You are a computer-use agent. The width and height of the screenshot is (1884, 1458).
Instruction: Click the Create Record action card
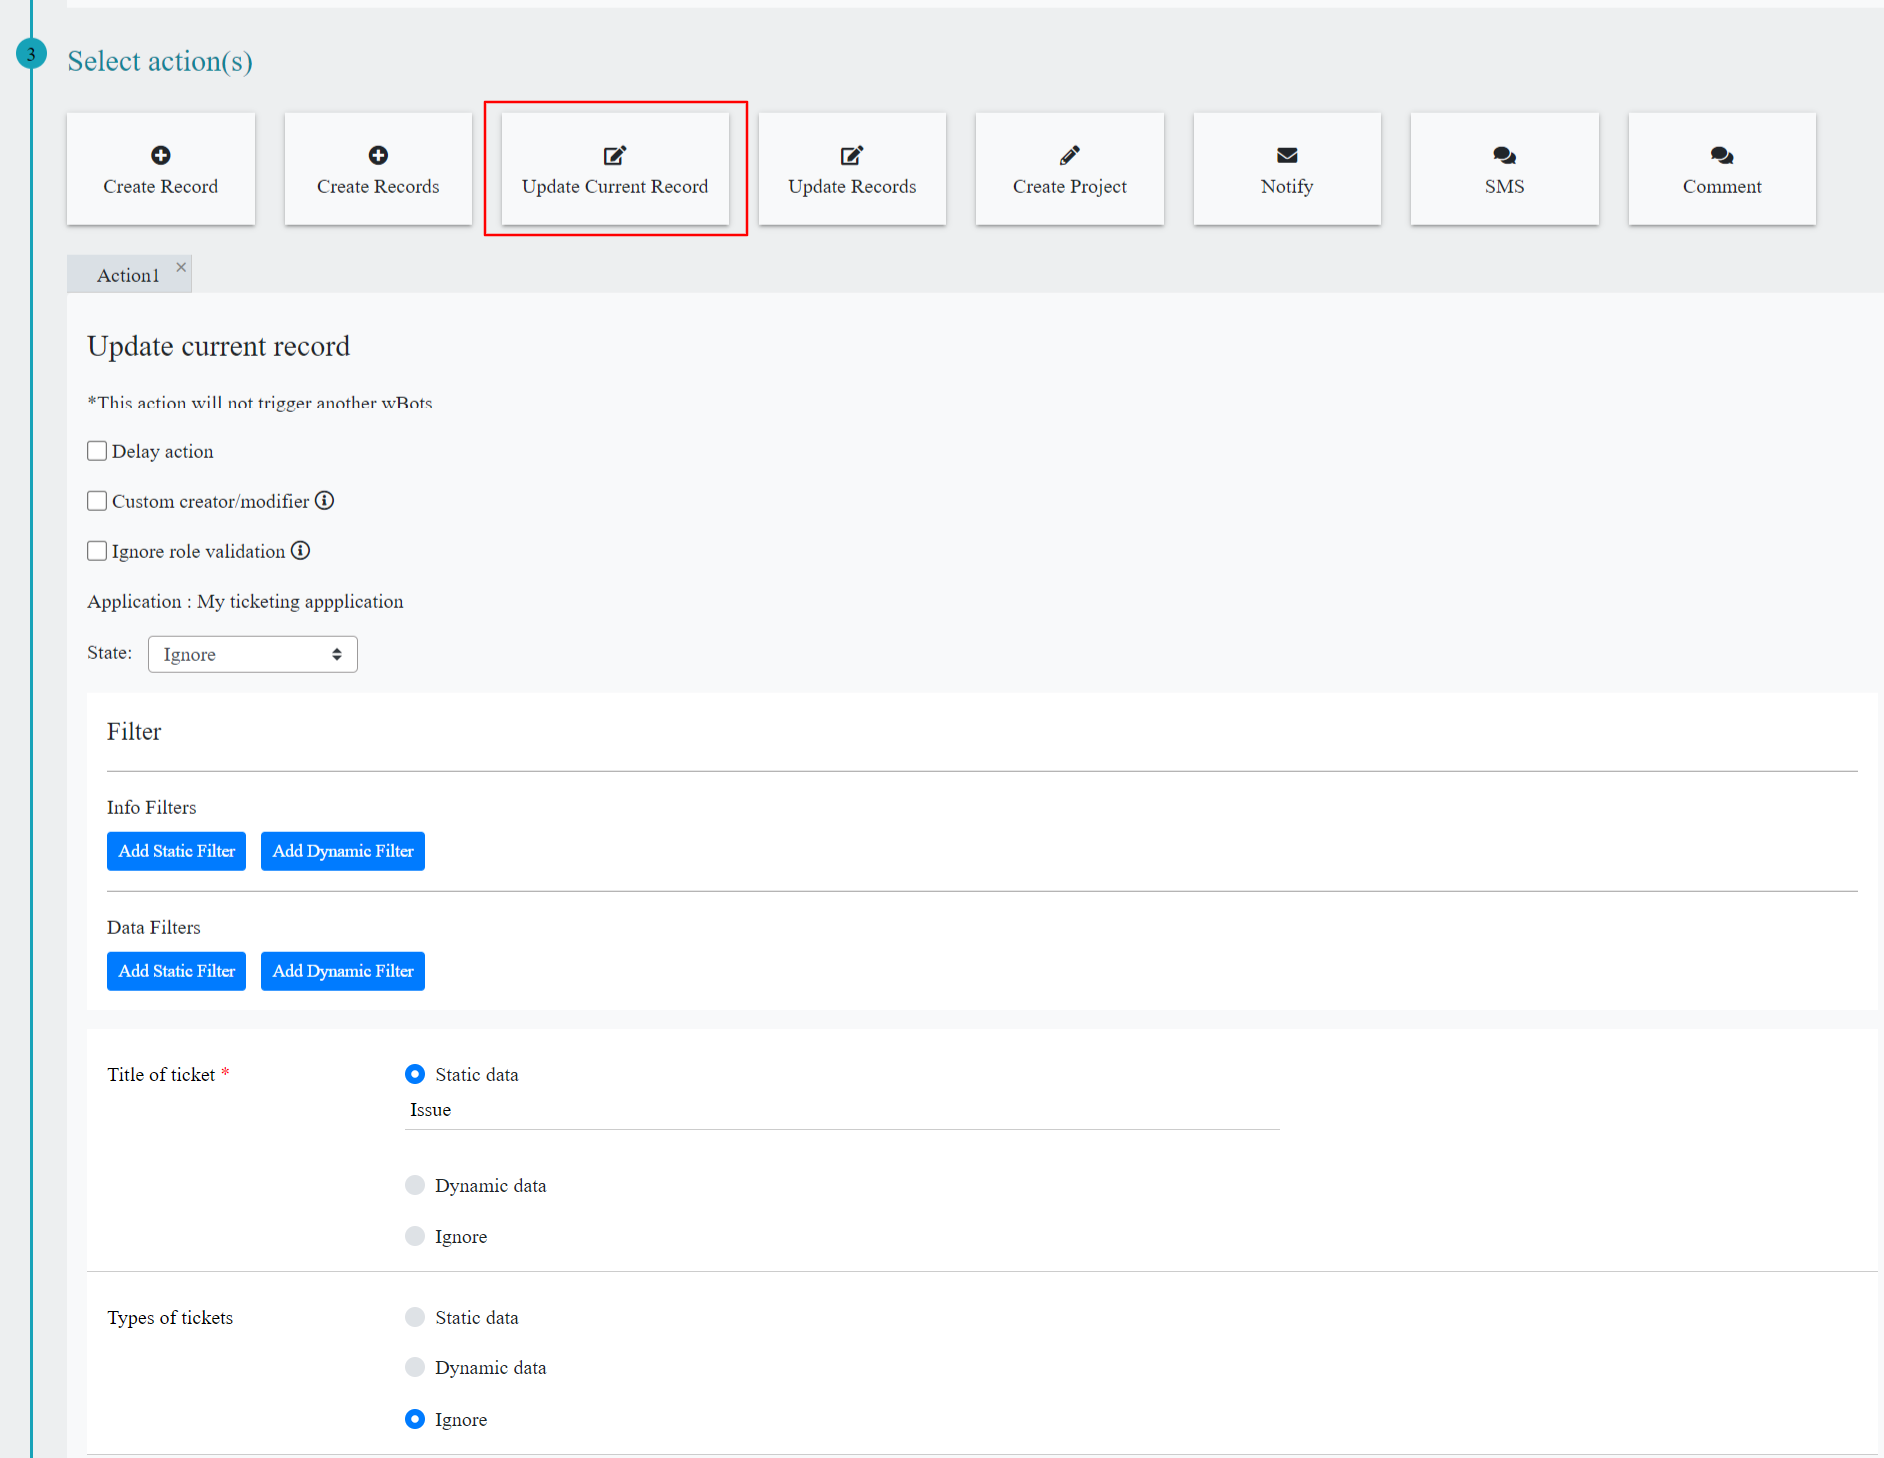click(161, 169)
